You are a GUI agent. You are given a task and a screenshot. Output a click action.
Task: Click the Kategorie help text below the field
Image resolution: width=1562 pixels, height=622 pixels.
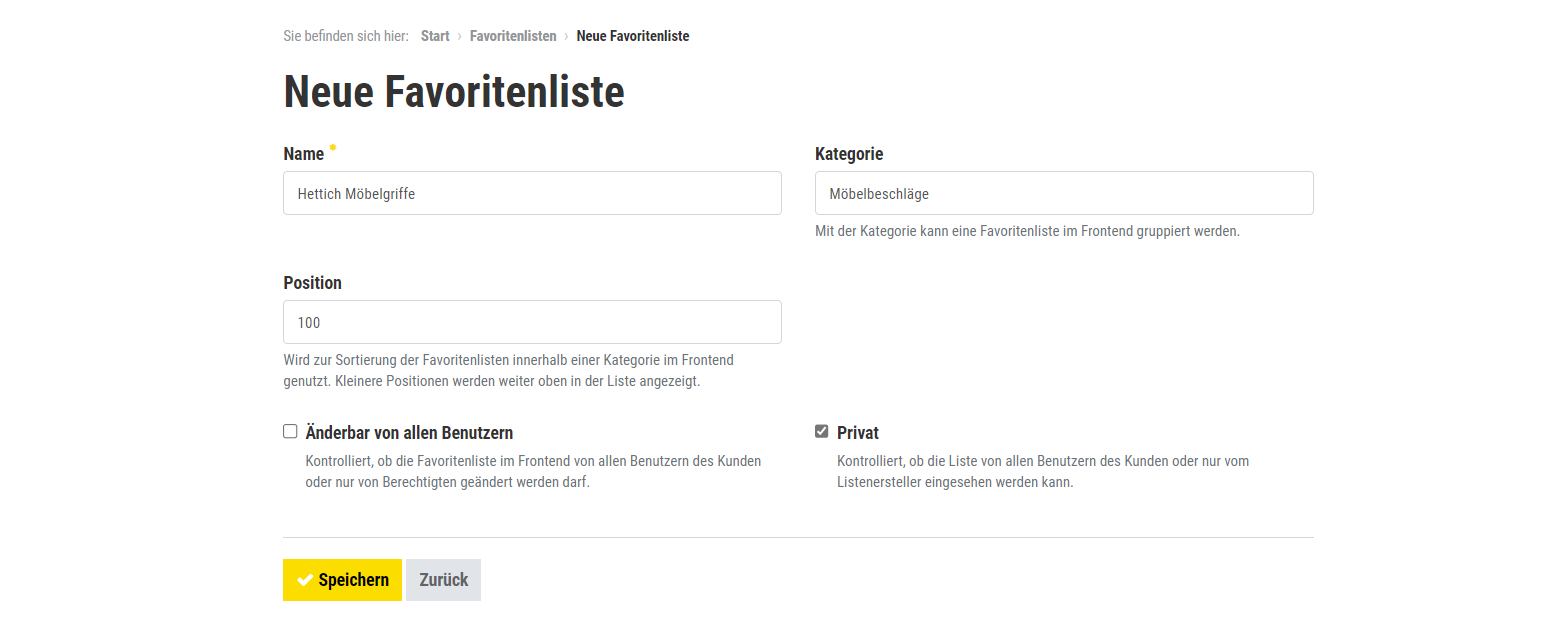coord(1027,231)
